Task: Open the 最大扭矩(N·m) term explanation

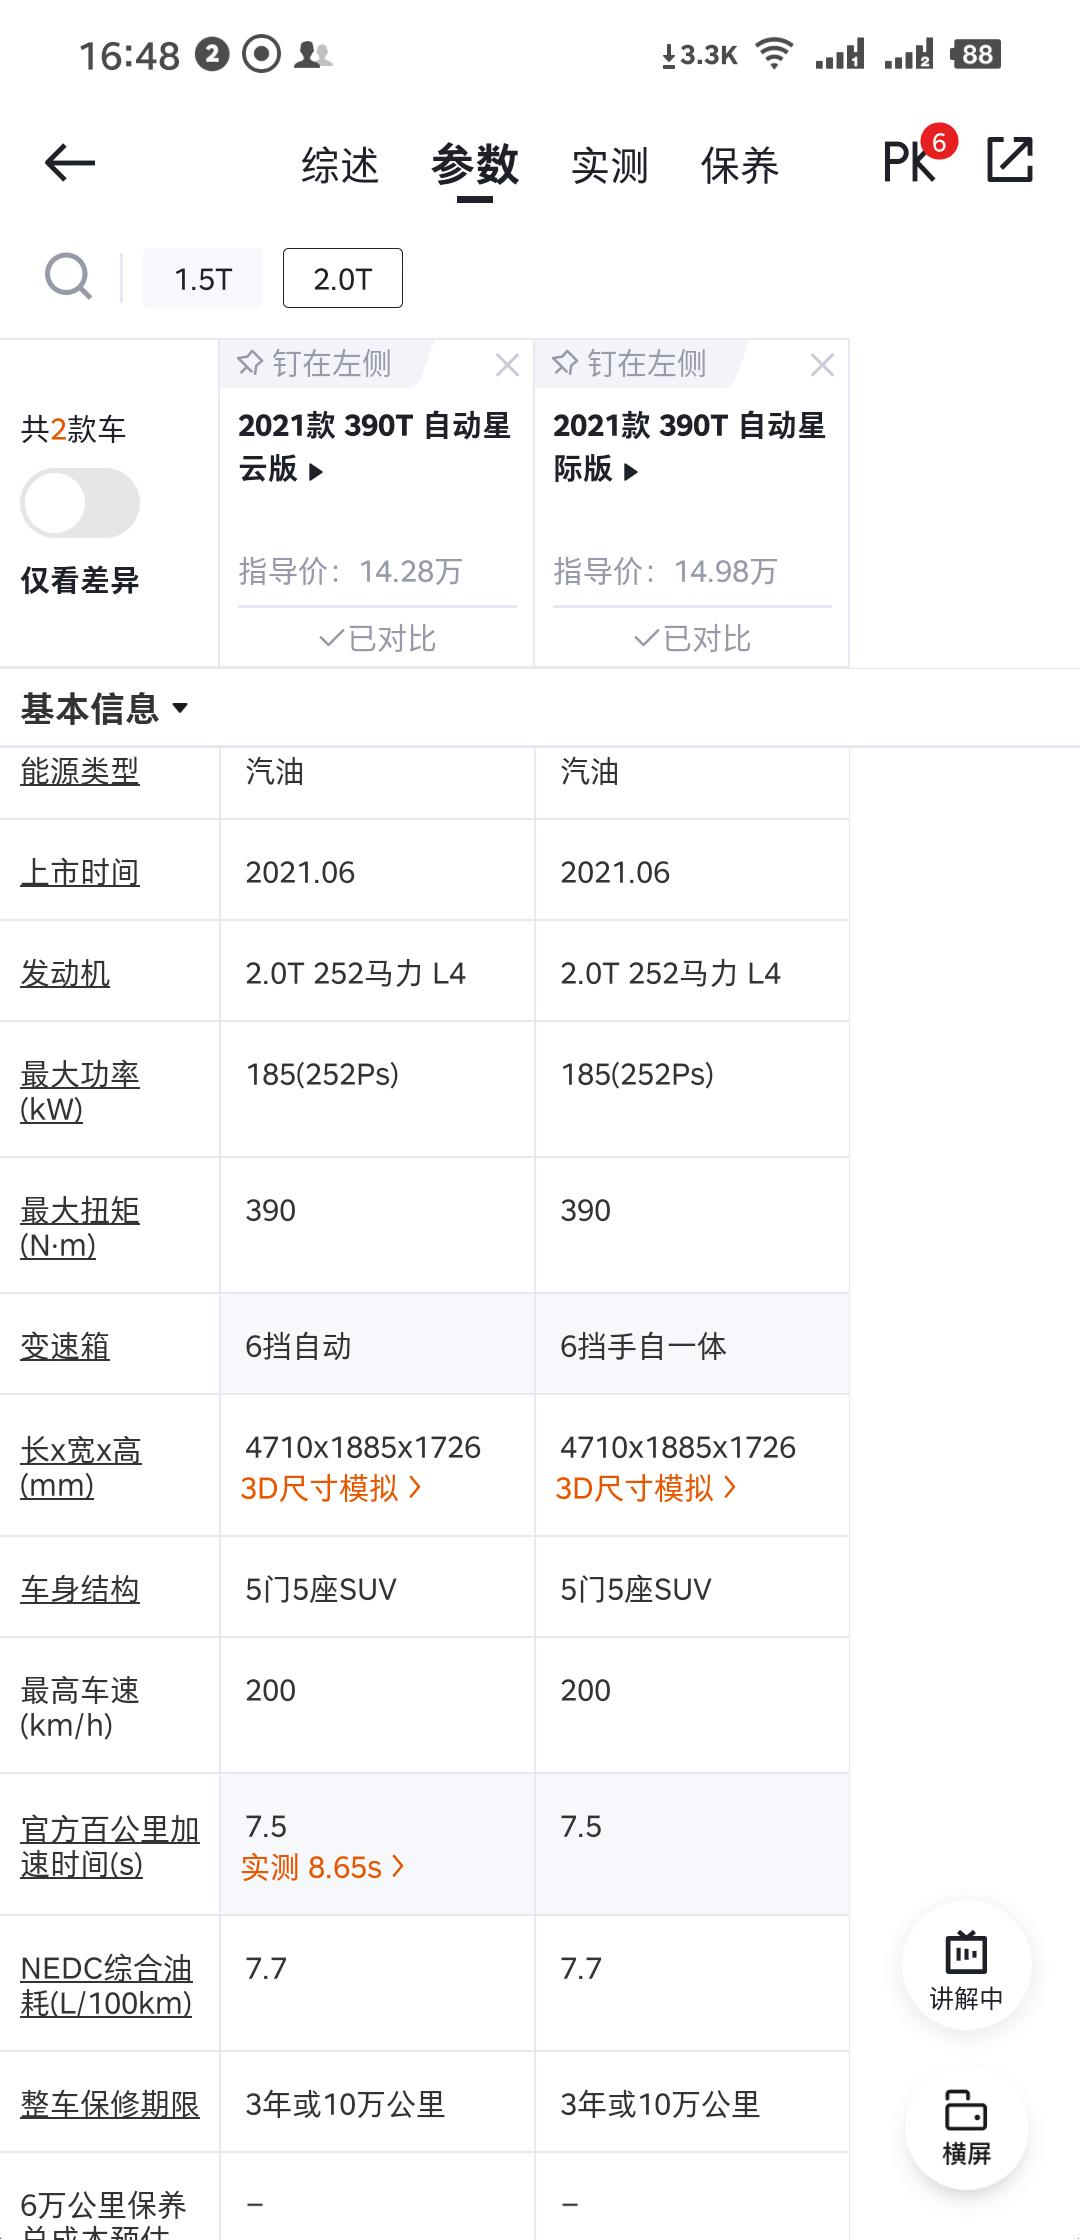Action: click(80, 1227)
